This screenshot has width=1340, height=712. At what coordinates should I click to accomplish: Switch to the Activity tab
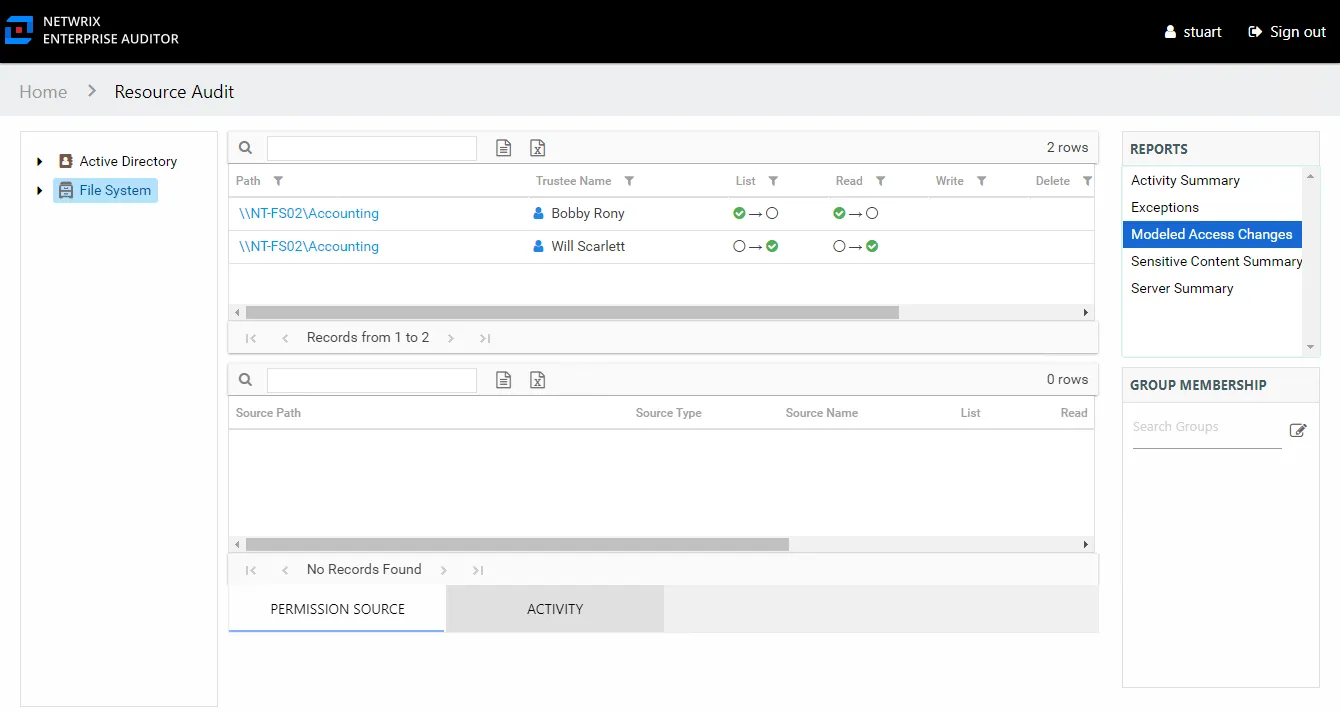(555, 609)
